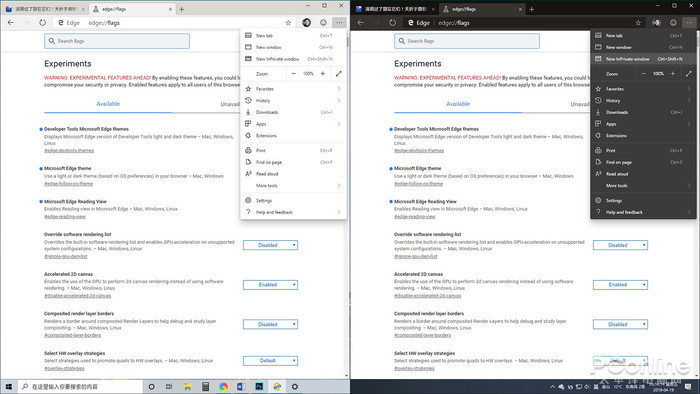Viewport: 700px width, 394px height.
Task: Open the #edge-devtools-themes link in the light window
Action: click(x=69, y=151)
